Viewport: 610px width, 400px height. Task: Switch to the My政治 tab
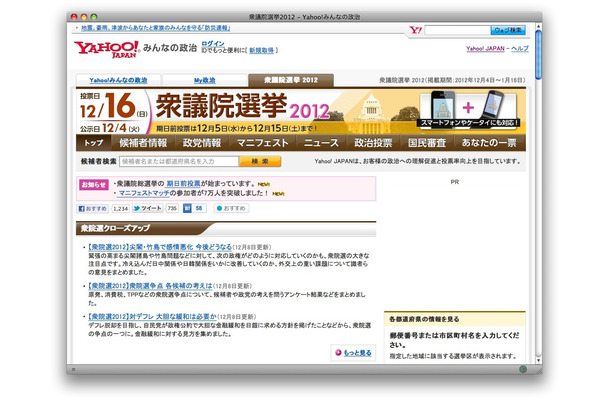205,80
